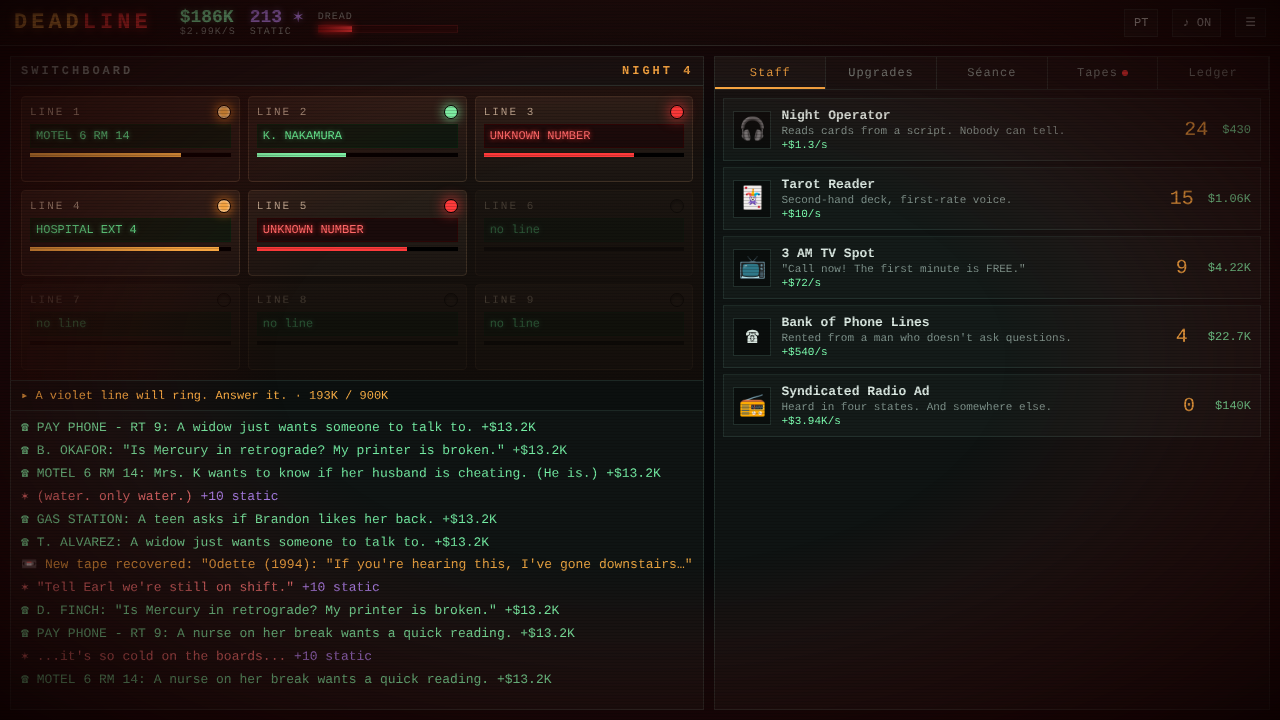This screenshot has height=720, width=1280.
Task: Answer the UNKNOWN NUMBER on Line 3
Action: tap(584, 139)
